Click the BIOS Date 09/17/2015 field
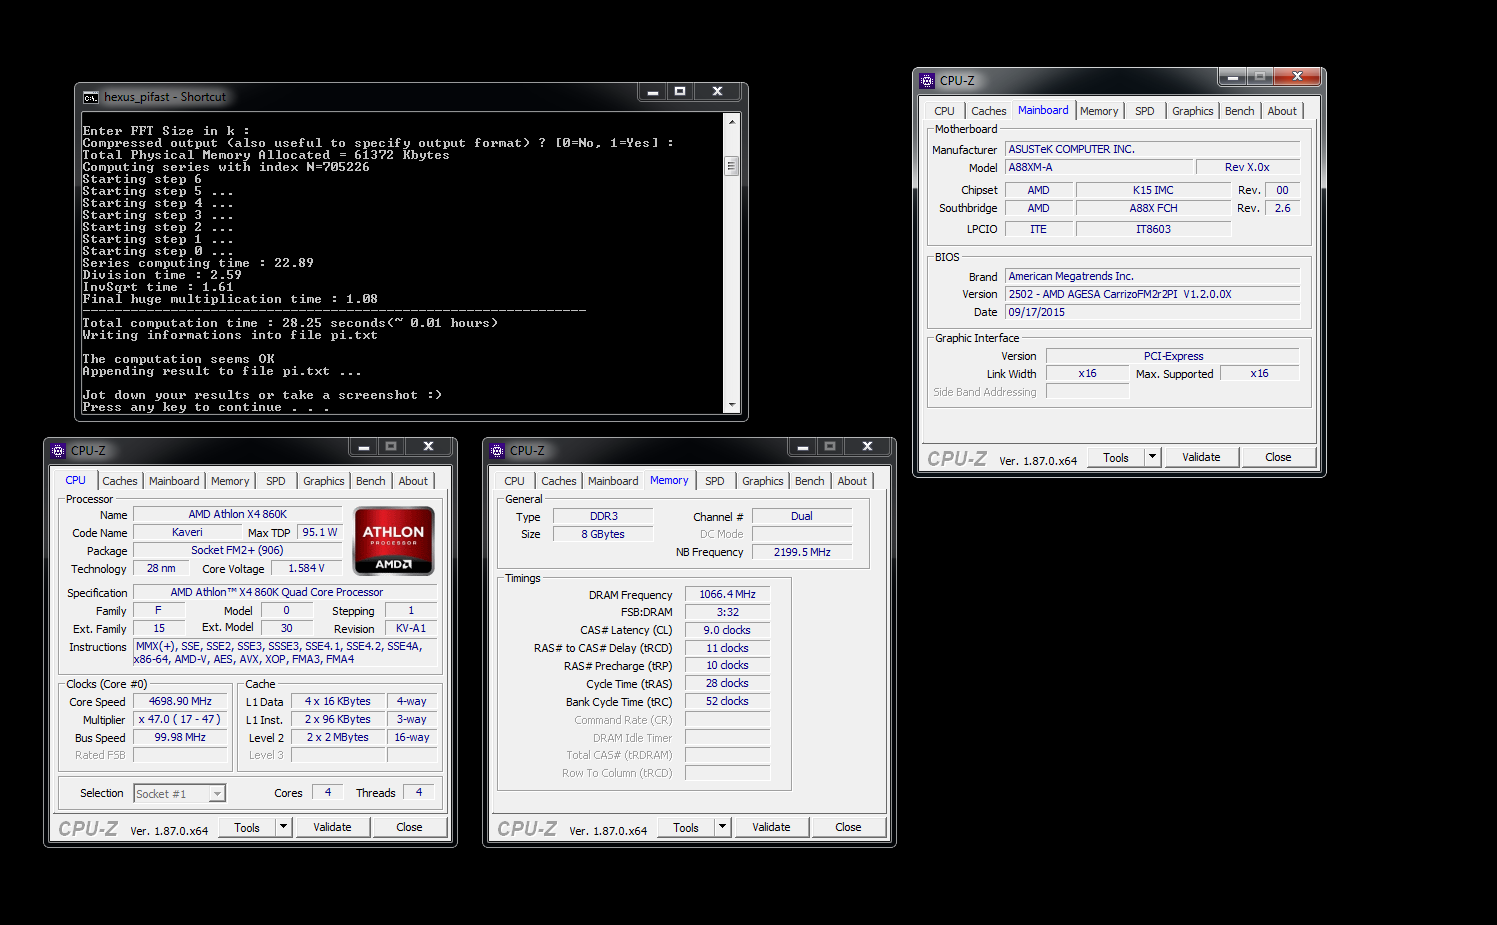 (1153, 313)
